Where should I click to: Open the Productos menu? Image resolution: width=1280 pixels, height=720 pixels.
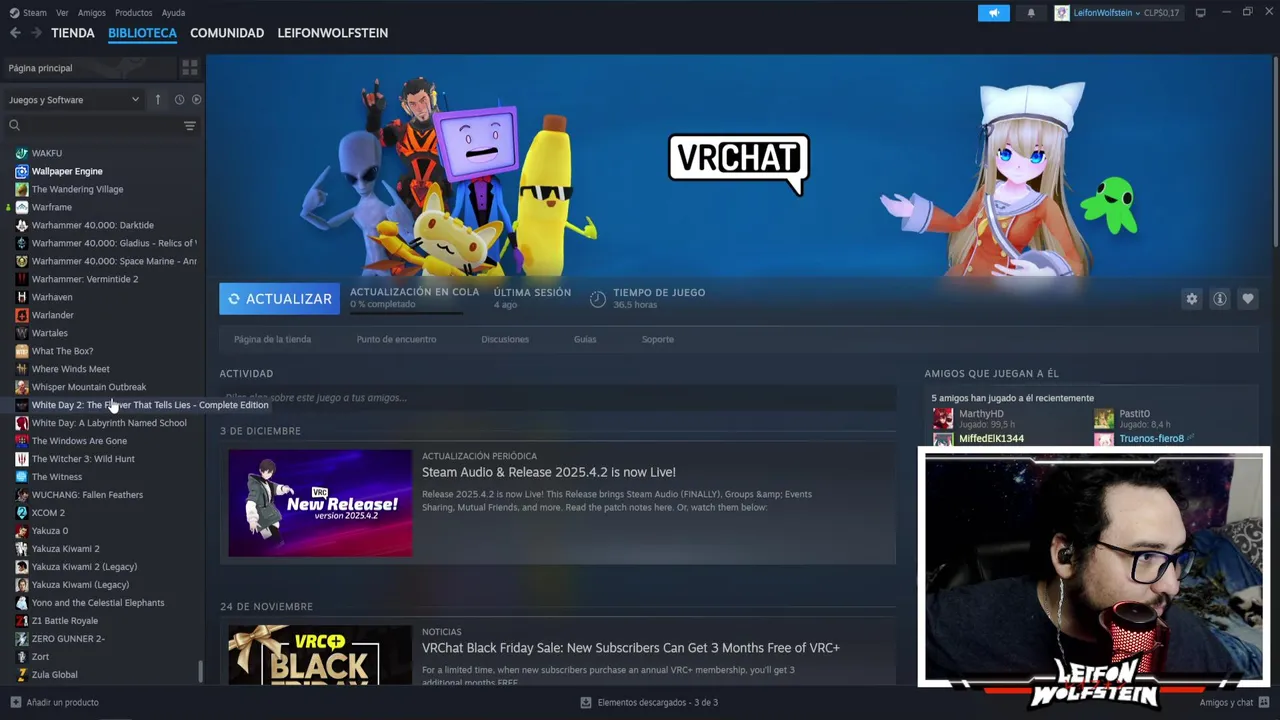coord(134,13)
